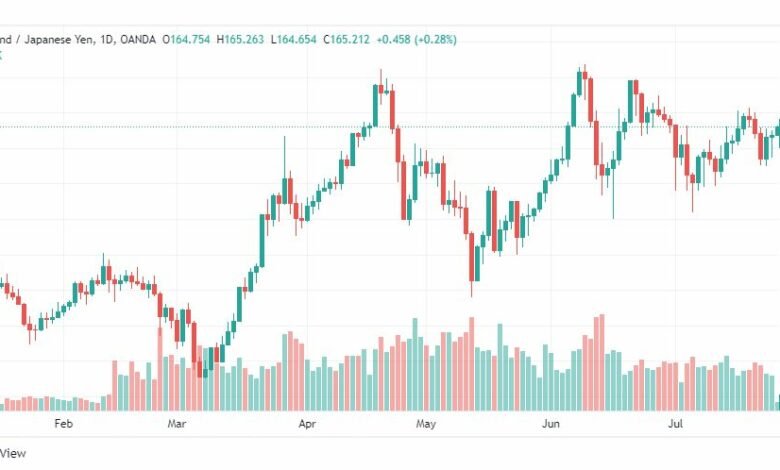Click the teal volume value under symbol title

(x=1, y=55)
